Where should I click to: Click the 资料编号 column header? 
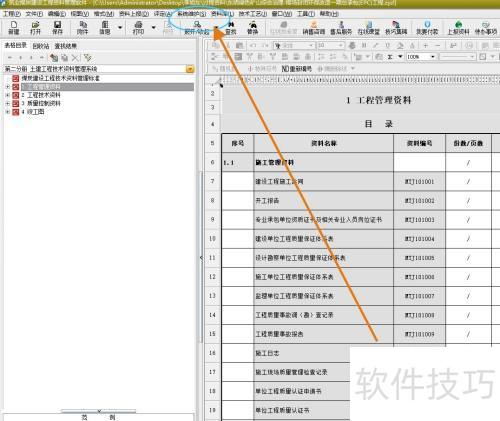pyautogui.click(x=419, y=143)
